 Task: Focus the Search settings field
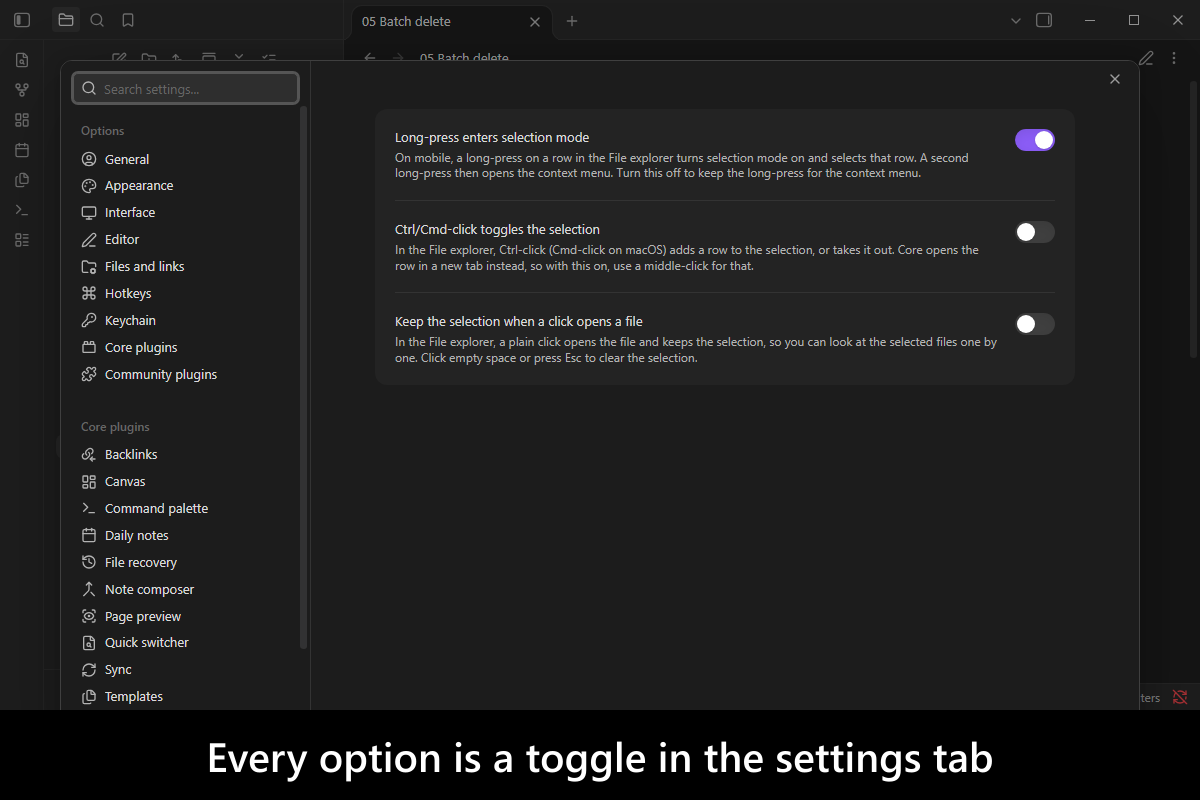(185, 89)
